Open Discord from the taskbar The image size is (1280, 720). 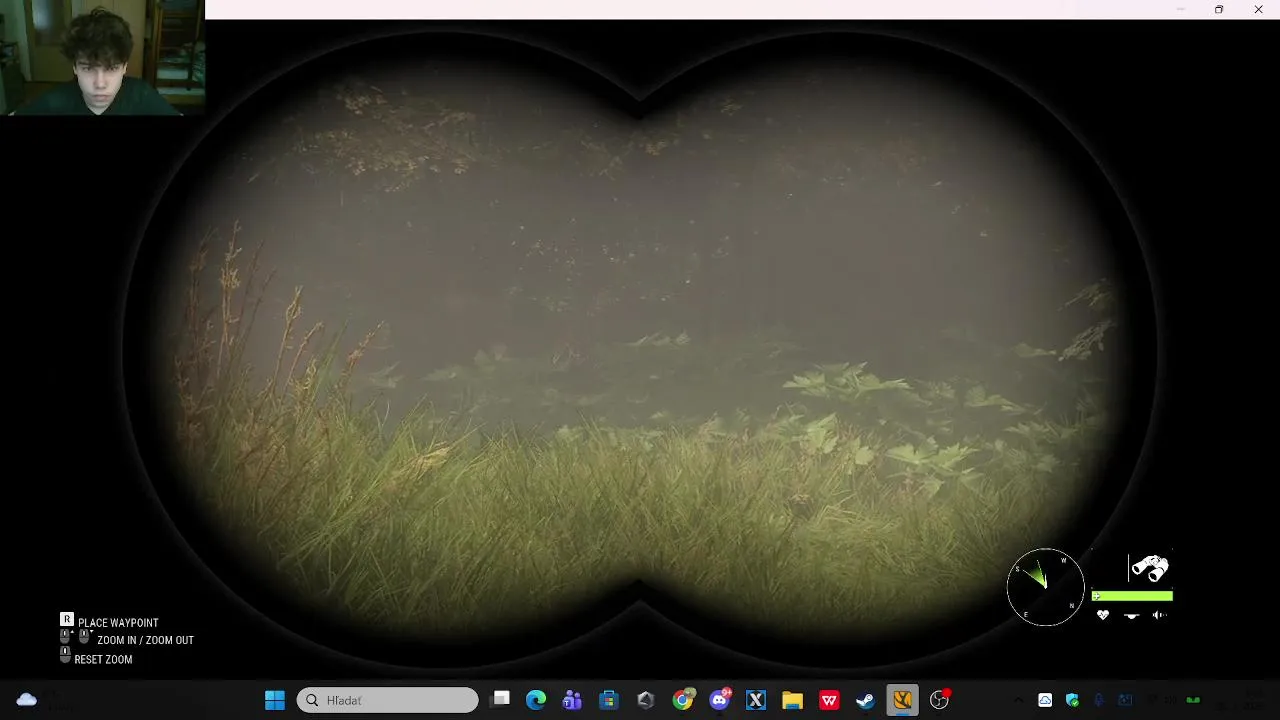click(x=719, y=700)
